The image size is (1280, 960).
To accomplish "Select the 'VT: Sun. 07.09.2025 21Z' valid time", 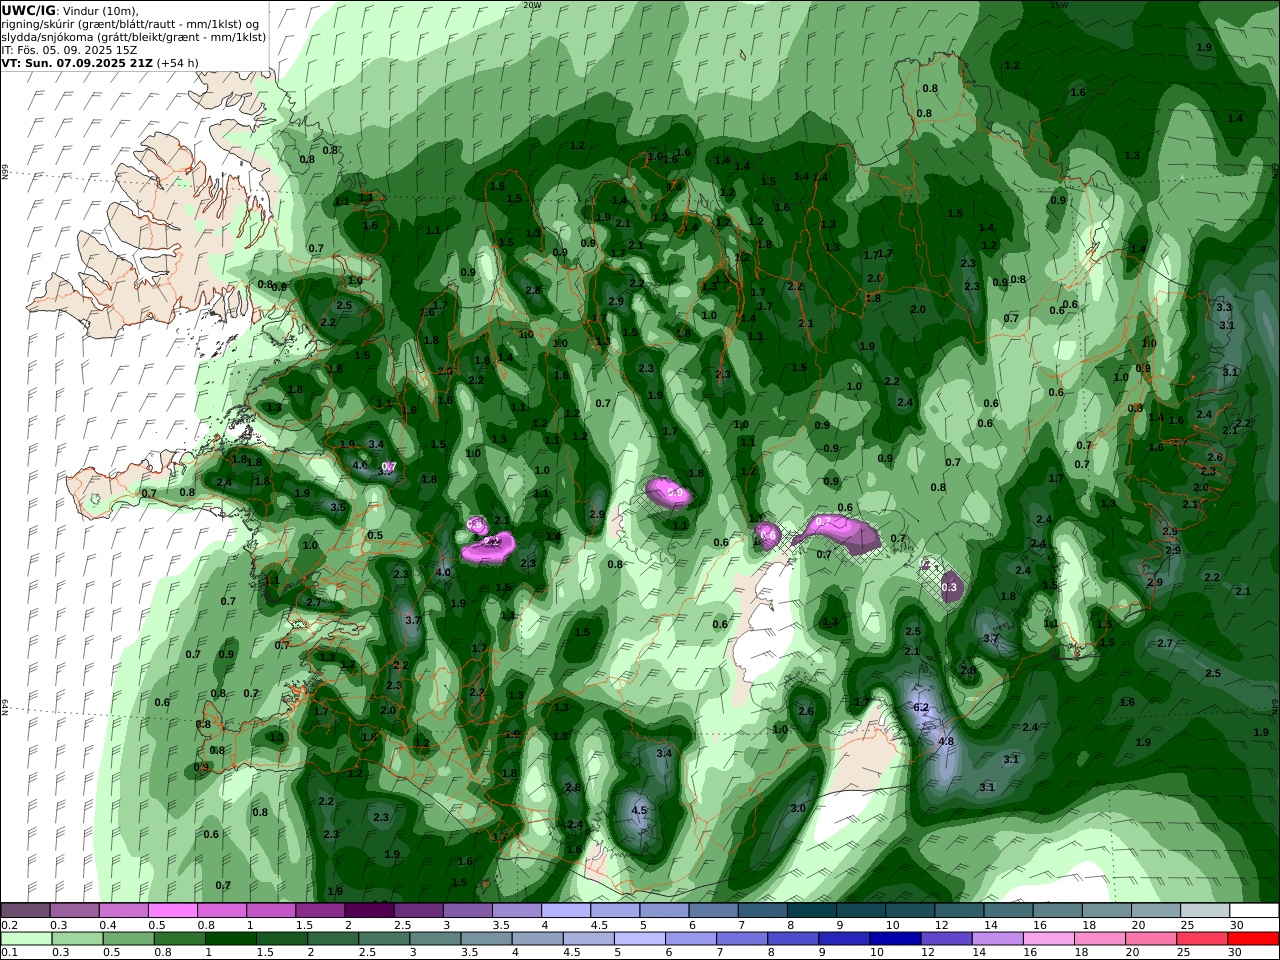I will click(76, 62).
